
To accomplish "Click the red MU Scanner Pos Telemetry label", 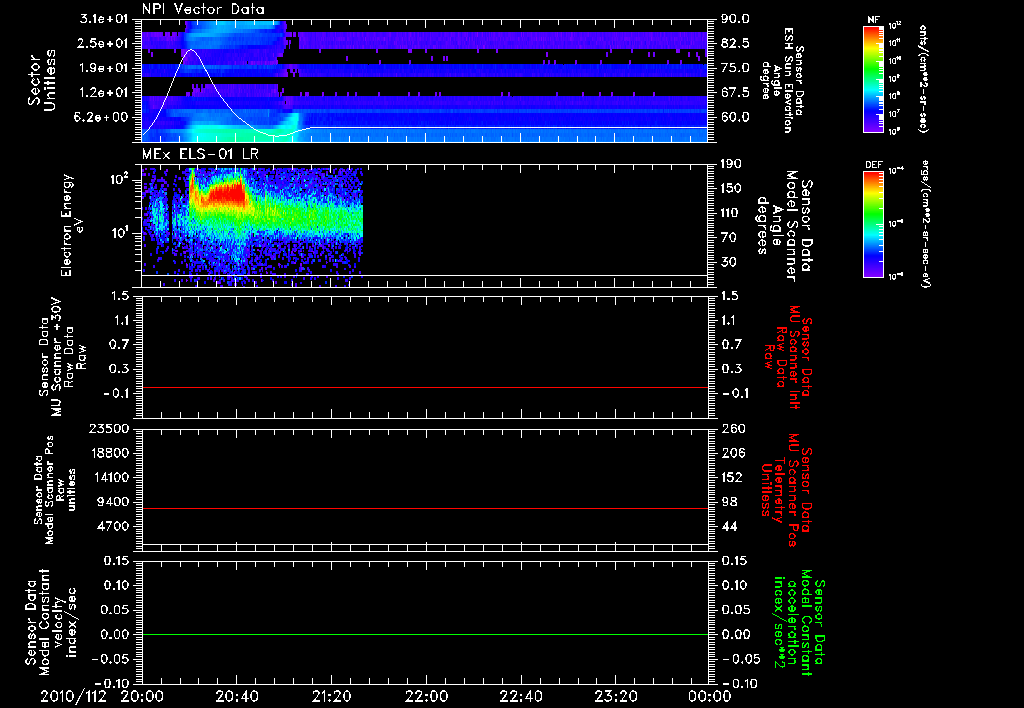I will point(786,490).
